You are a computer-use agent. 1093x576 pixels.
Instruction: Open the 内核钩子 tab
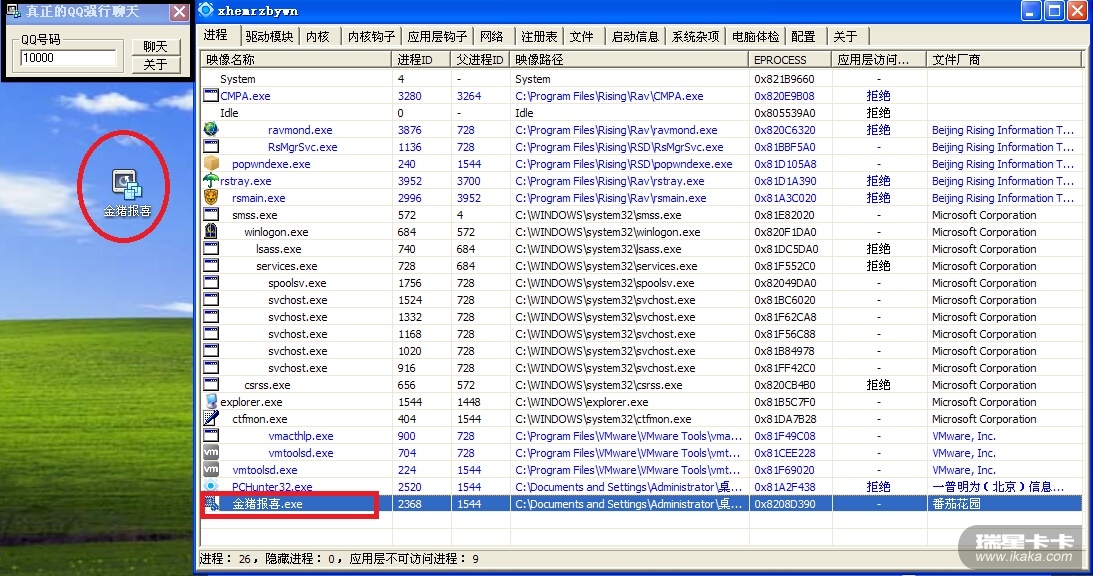372,36
